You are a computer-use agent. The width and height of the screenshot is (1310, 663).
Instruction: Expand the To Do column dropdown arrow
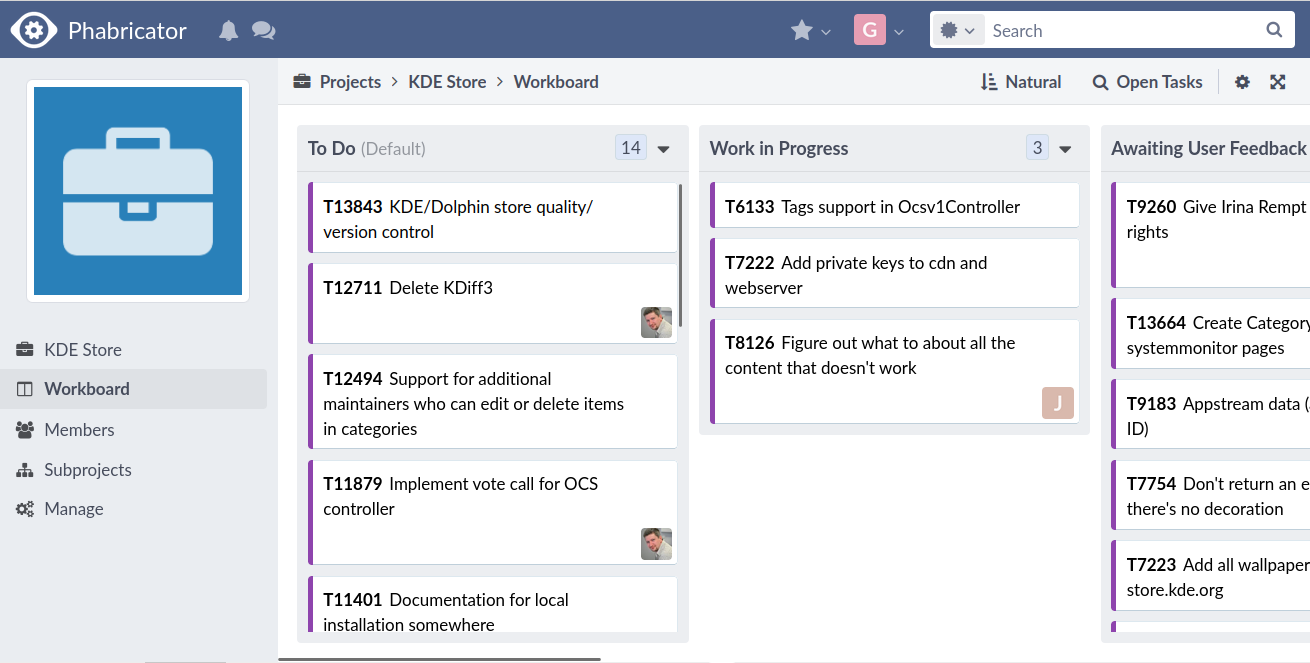coord(663,149)
